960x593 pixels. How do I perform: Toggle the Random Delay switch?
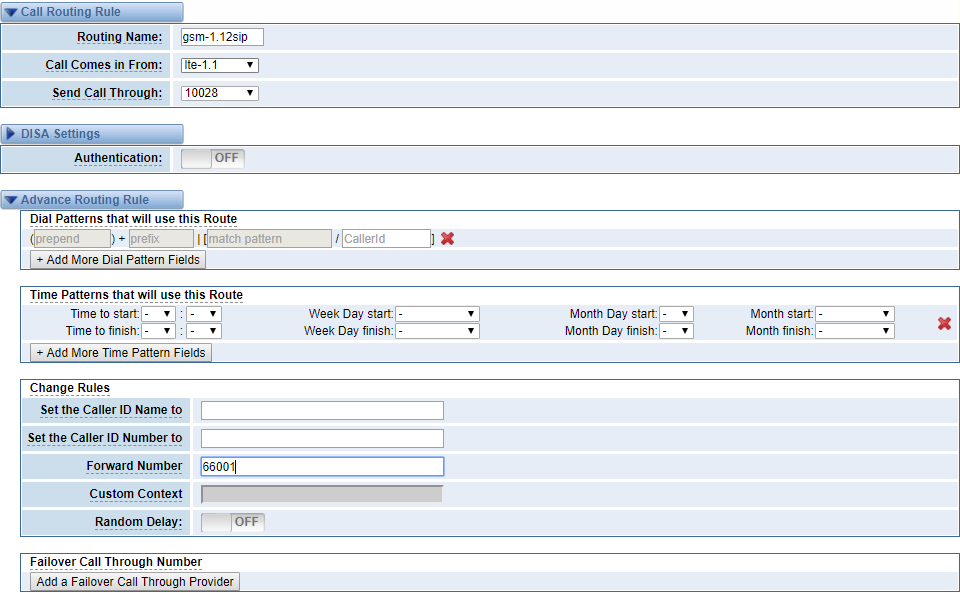tap(233, 522)
